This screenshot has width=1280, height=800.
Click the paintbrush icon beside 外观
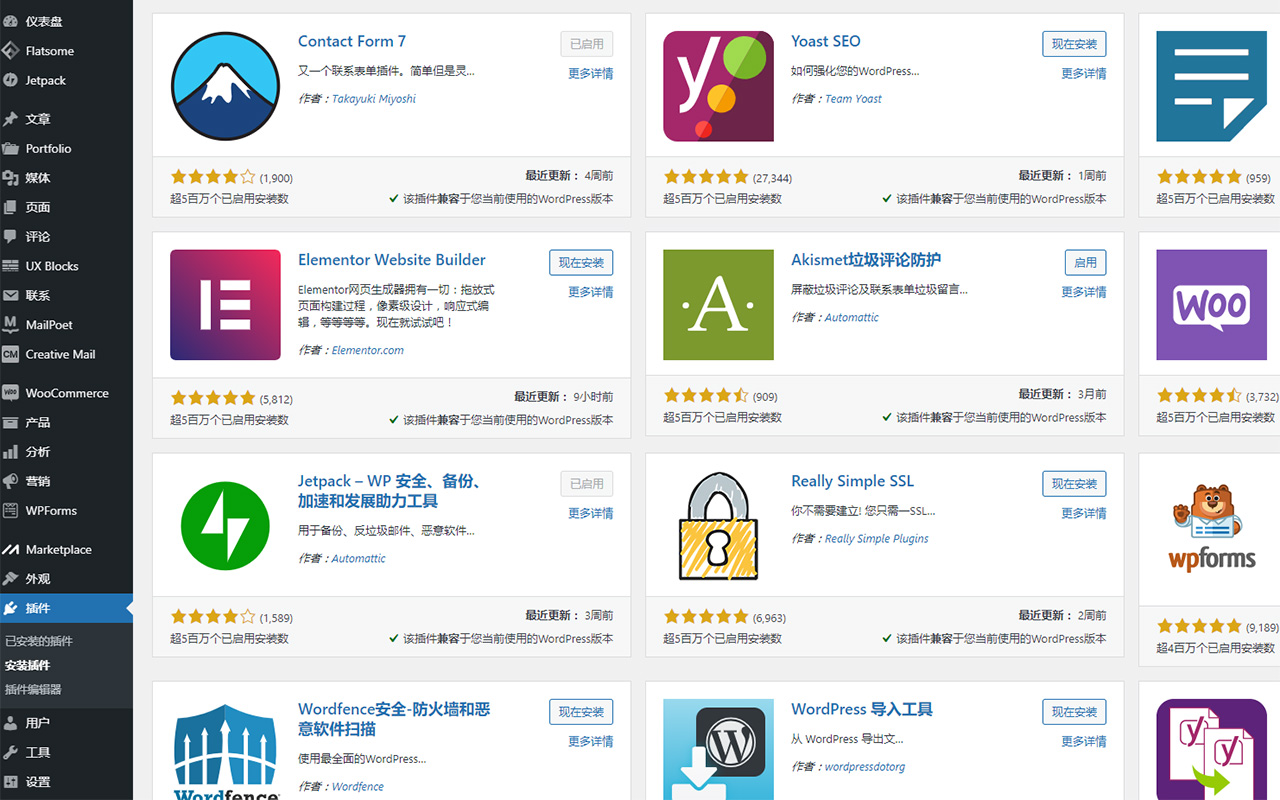click(x=10, y=579)
